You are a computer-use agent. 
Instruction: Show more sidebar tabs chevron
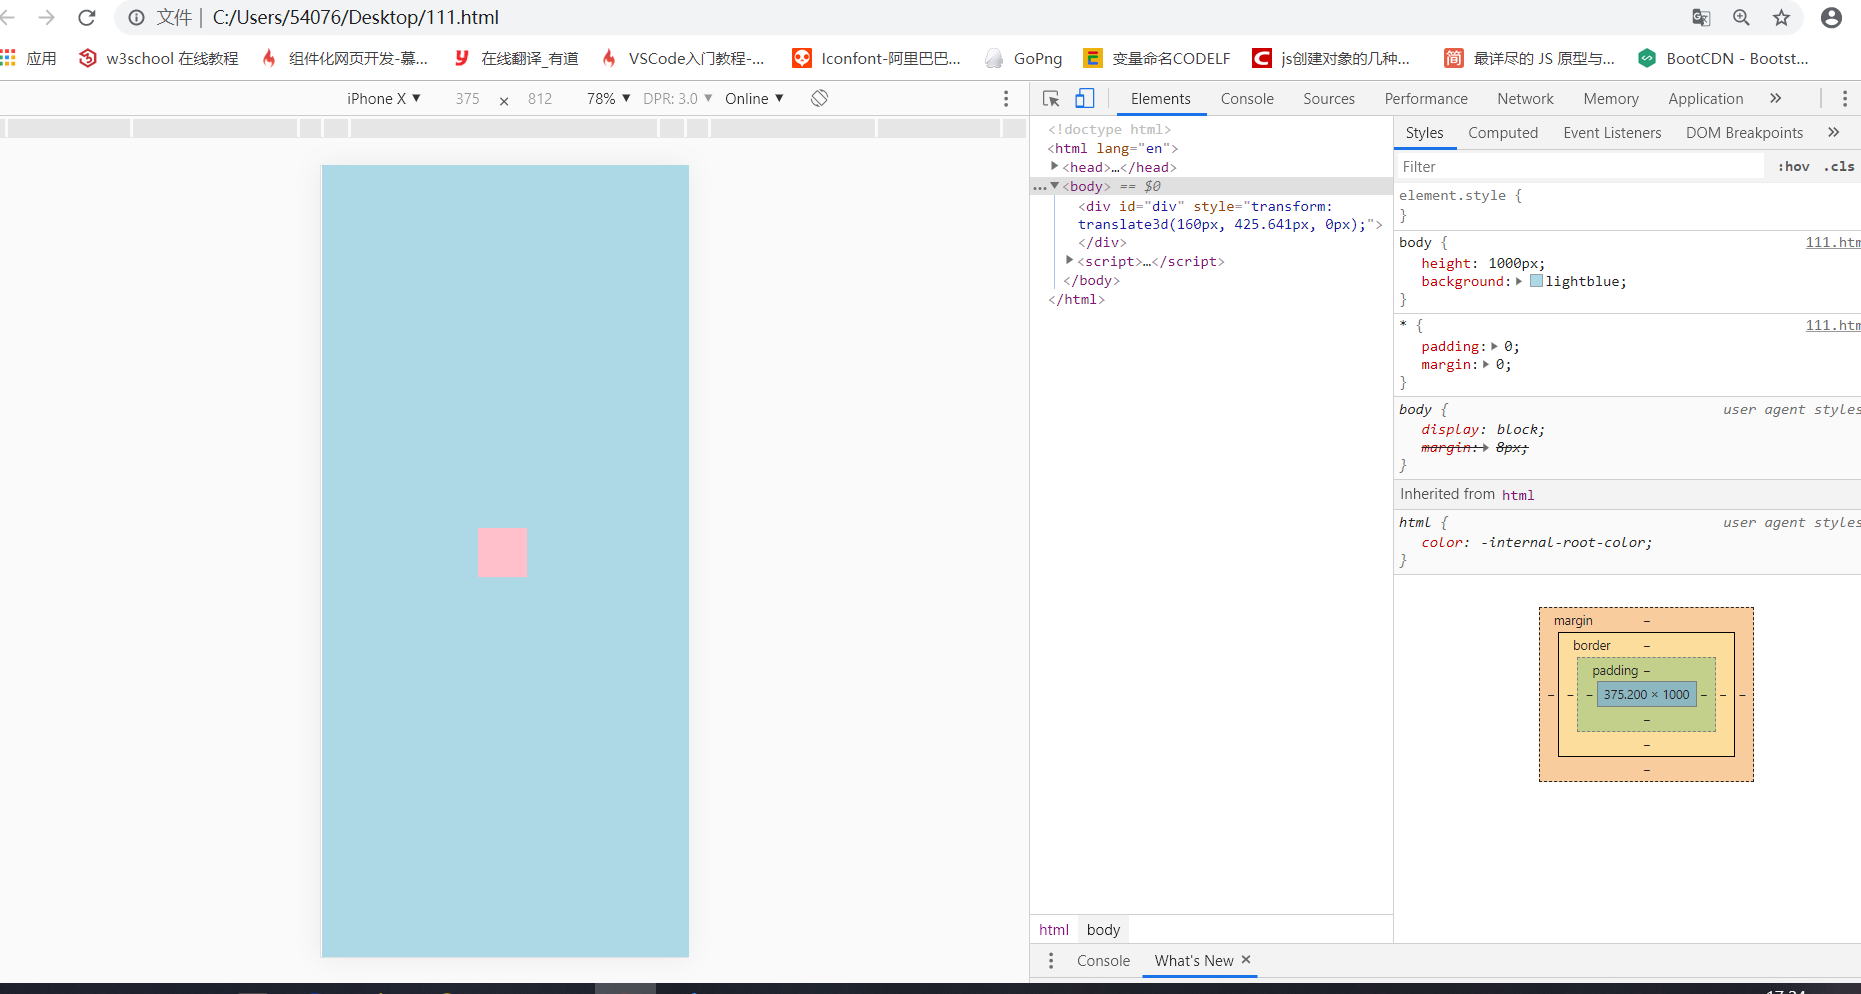point(1833,132)
